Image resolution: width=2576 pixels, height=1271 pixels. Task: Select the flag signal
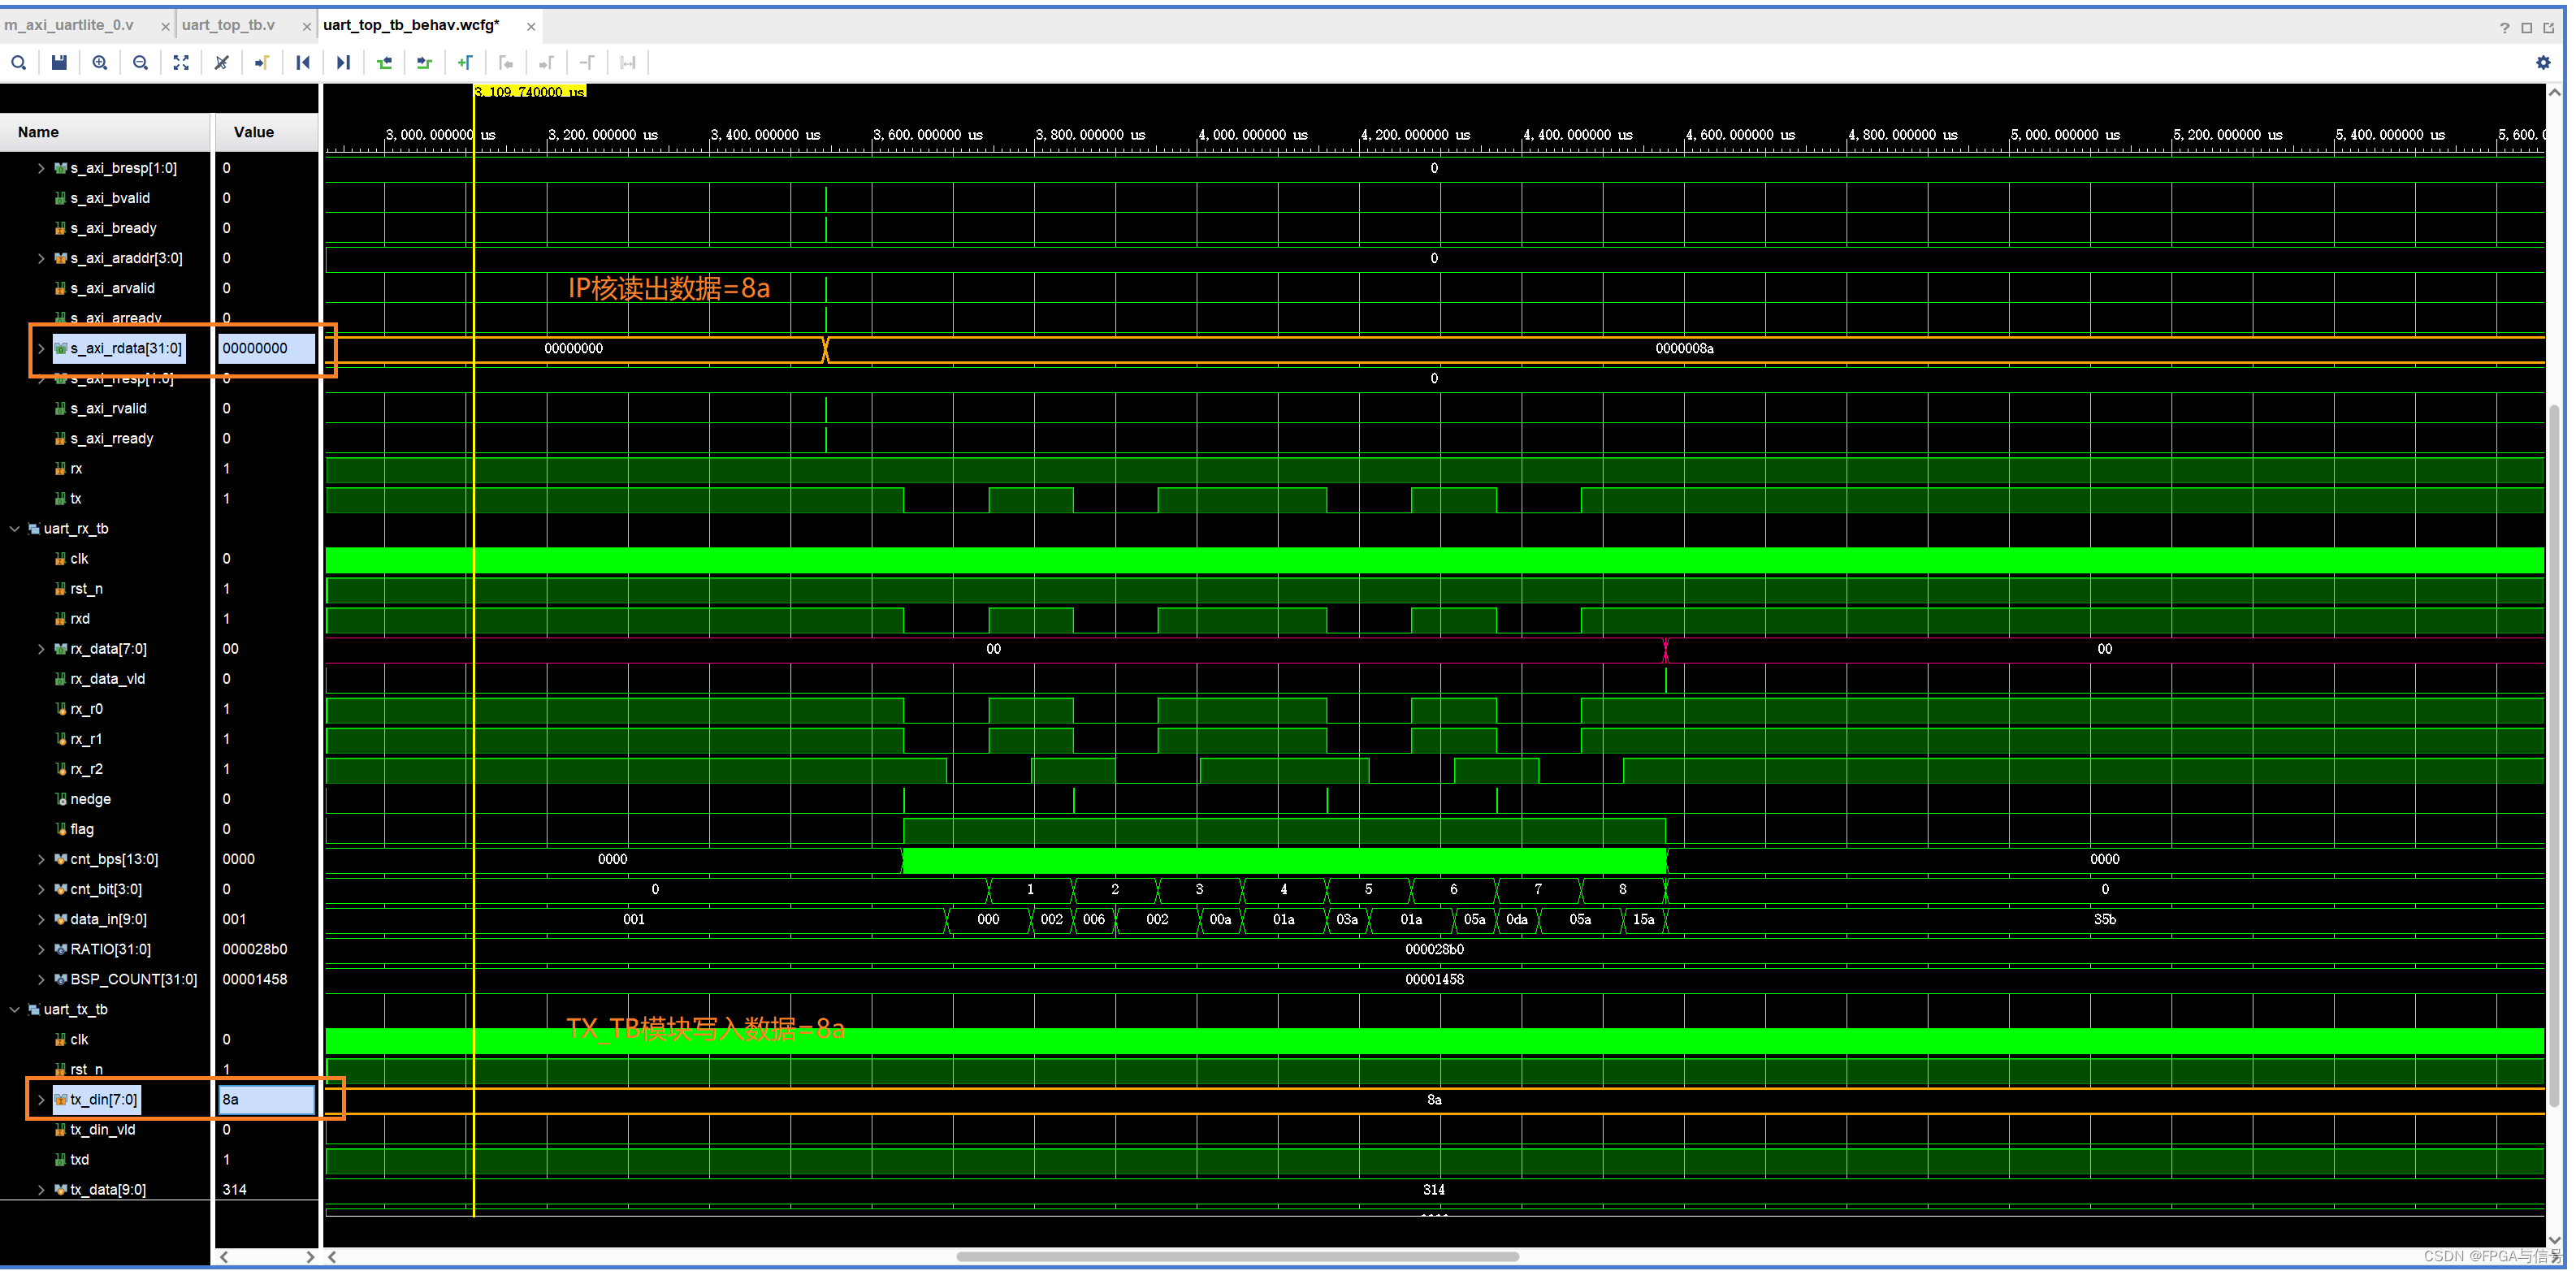82,829
